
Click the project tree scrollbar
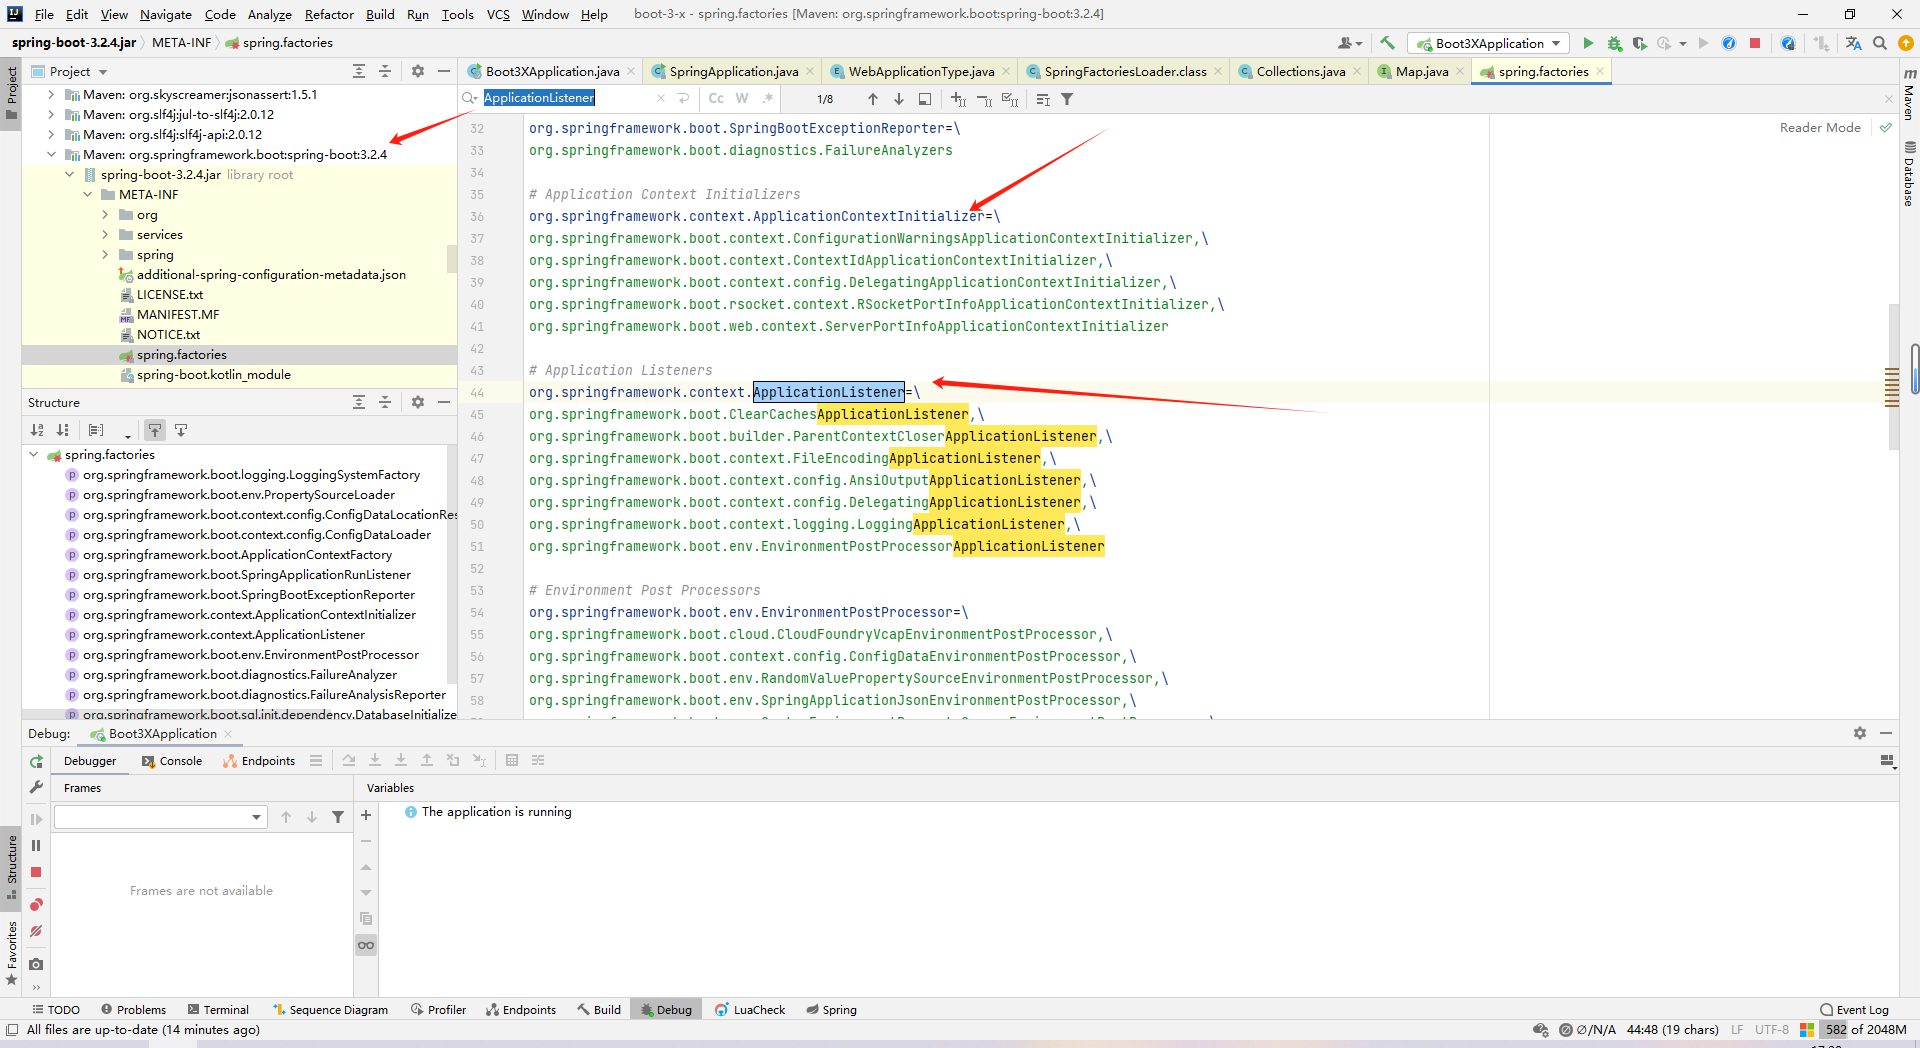tap(452, 260)
